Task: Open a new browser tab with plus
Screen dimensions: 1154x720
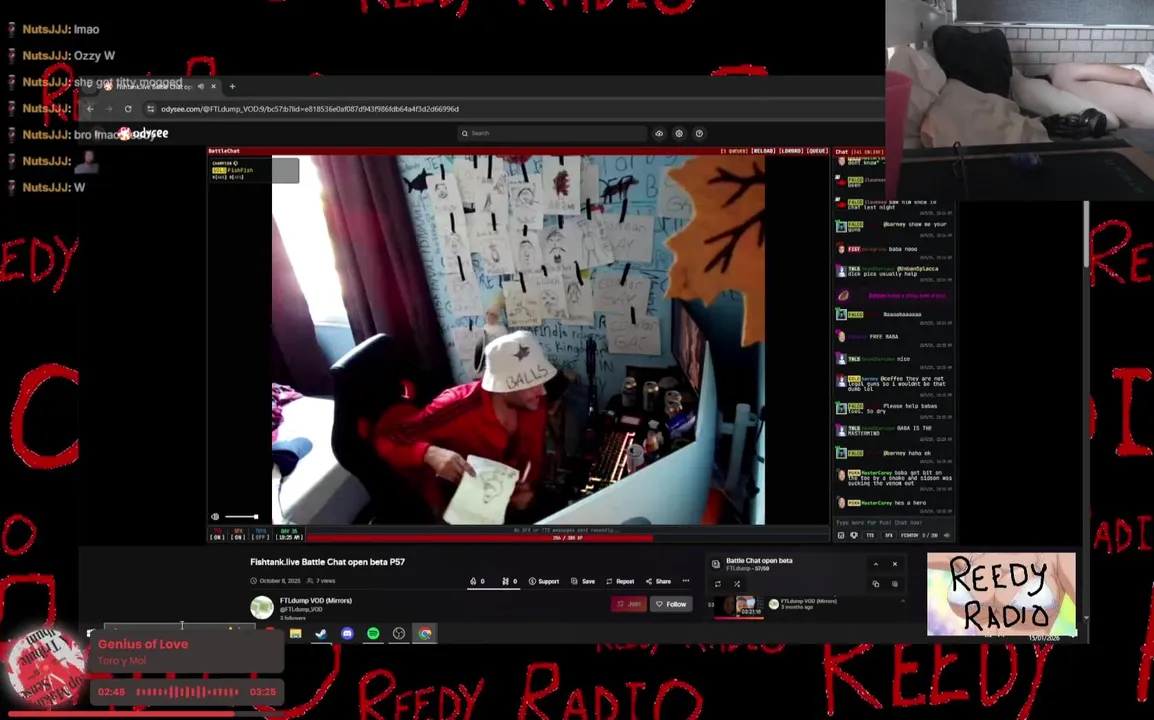Action: [x=233, y=86]
